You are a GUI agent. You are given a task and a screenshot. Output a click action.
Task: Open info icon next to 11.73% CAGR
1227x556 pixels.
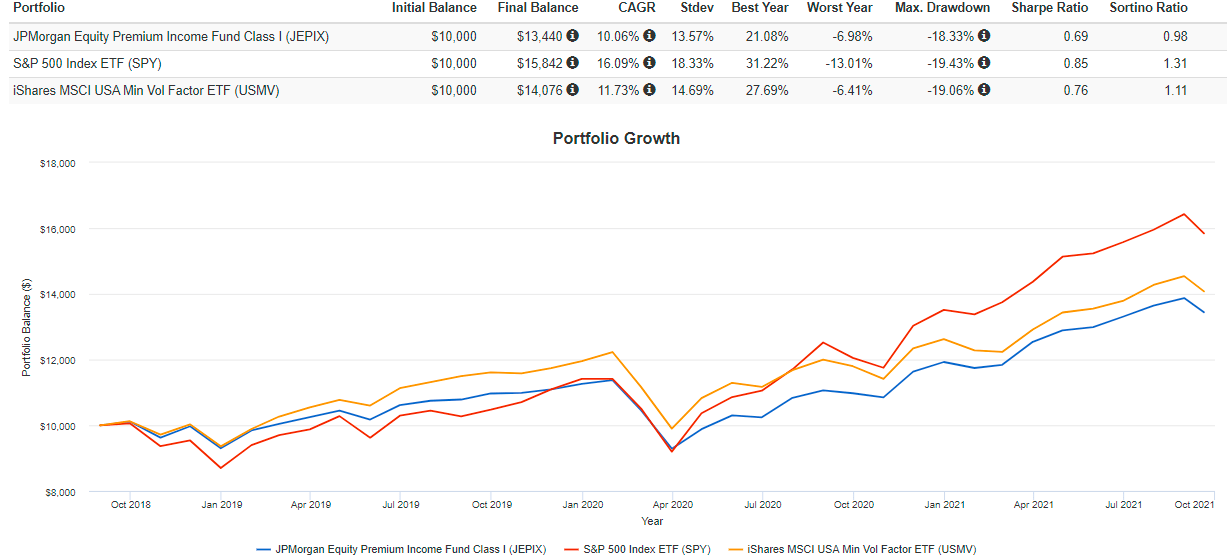(649, 90)
